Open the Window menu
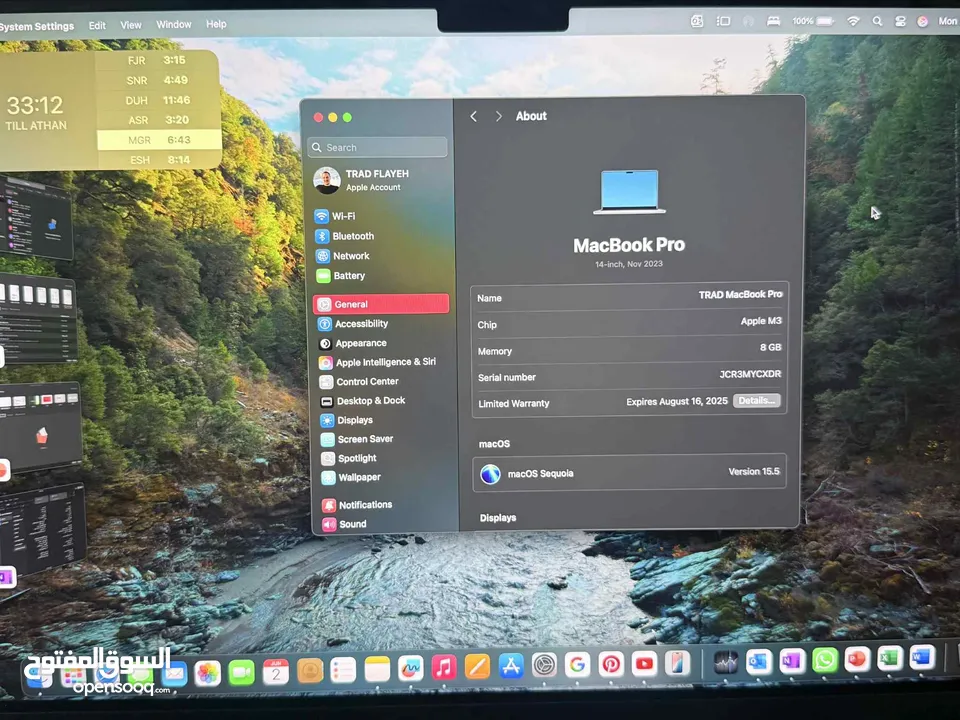Screen dimensions: 960x720 (173, 24)
